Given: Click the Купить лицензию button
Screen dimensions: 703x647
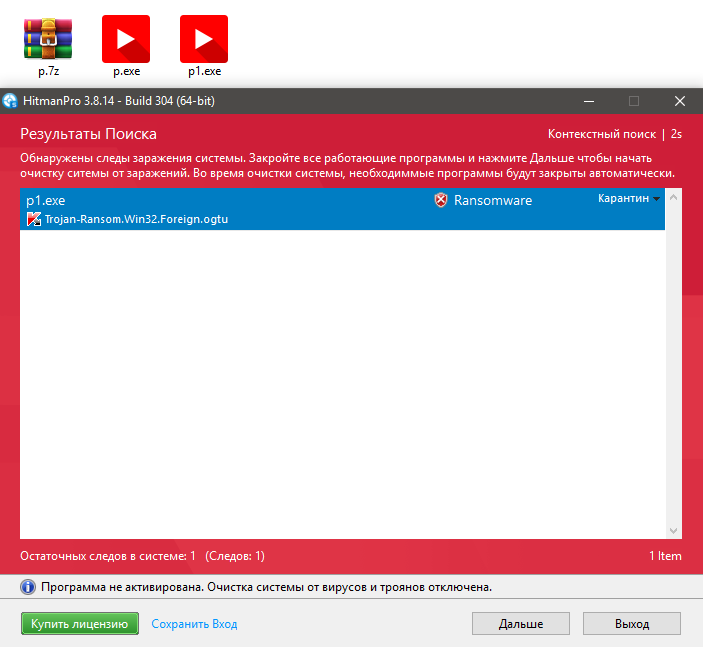Looking at the screenshot, I should (80, 624).
